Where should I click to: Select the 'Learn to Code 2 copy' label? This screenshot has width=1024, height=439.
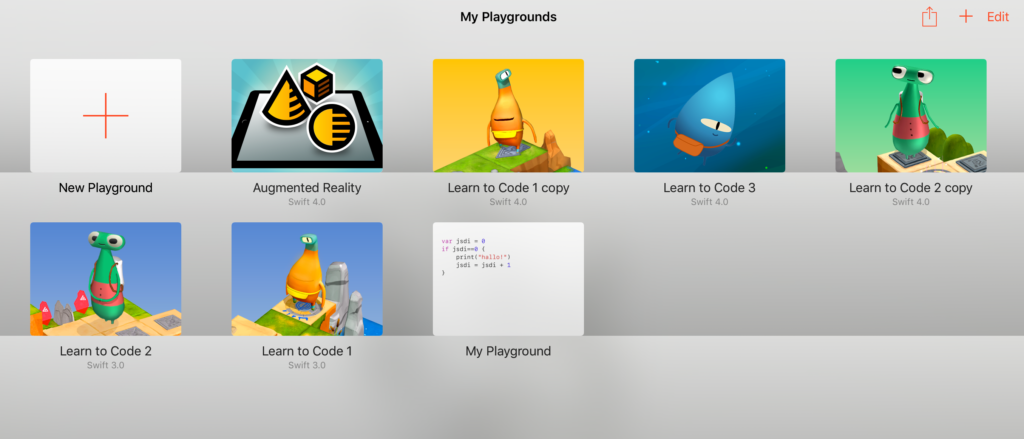910,188
